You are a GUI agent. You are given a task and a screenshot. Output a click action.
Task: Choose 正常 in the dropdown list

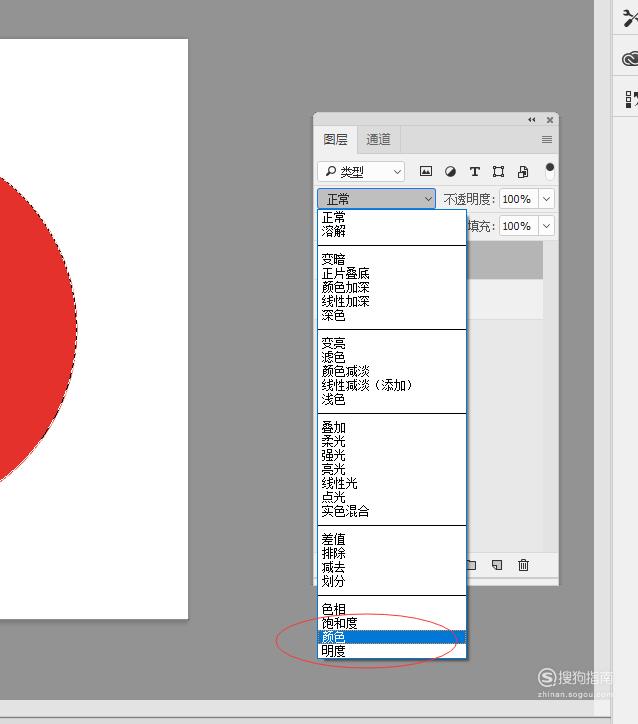[392, 217]
